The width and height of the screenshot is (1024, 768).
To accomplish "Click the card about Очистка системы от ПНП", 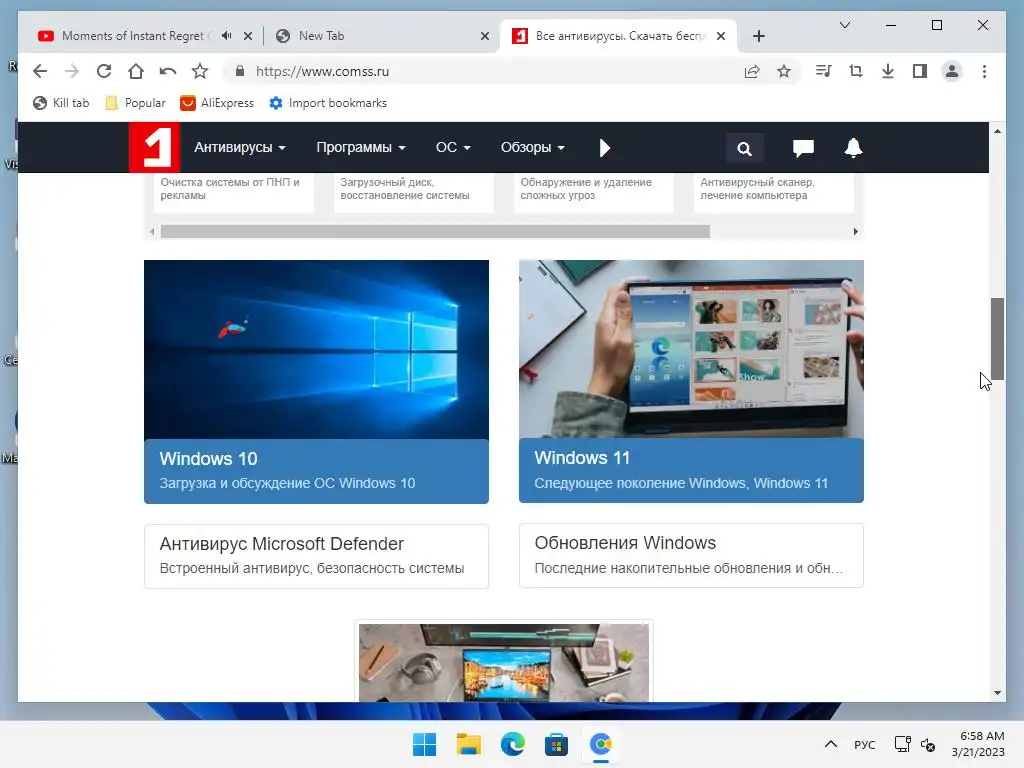I will click(234, 193).
